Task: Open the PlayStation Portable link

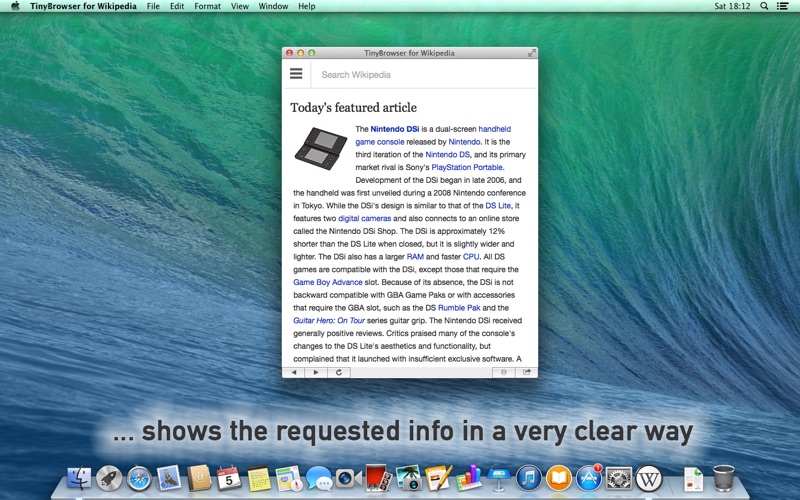Action: click(x=467, y=167)
